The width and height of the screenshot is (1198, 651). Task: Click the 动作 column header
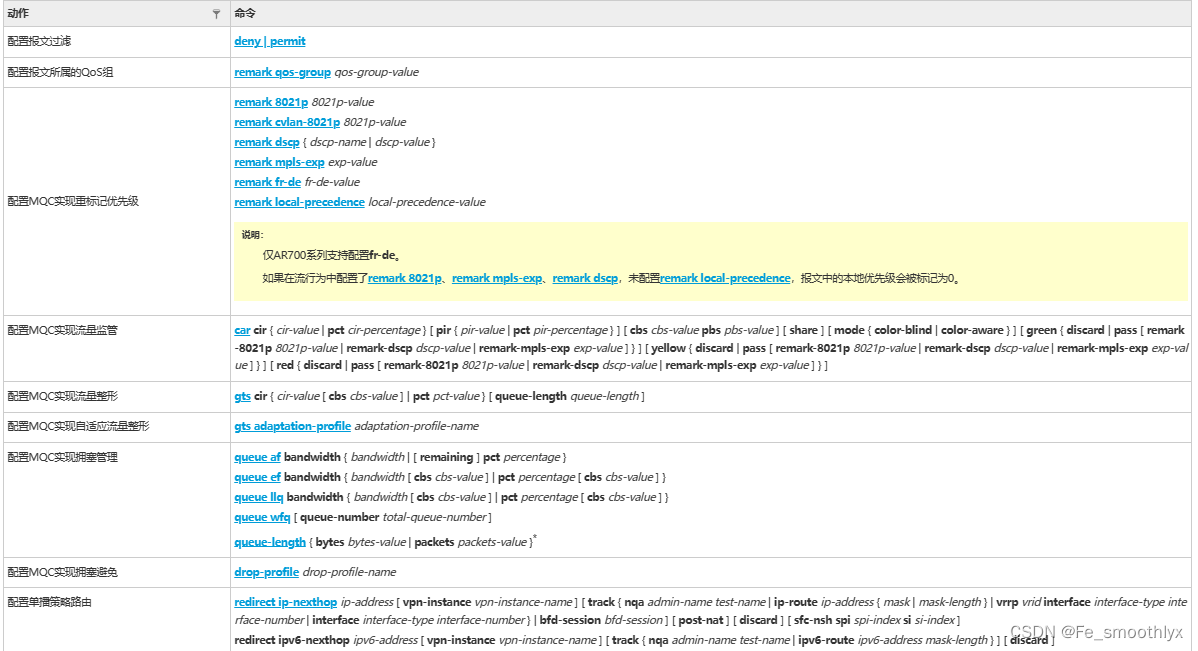tap(116, 14)
